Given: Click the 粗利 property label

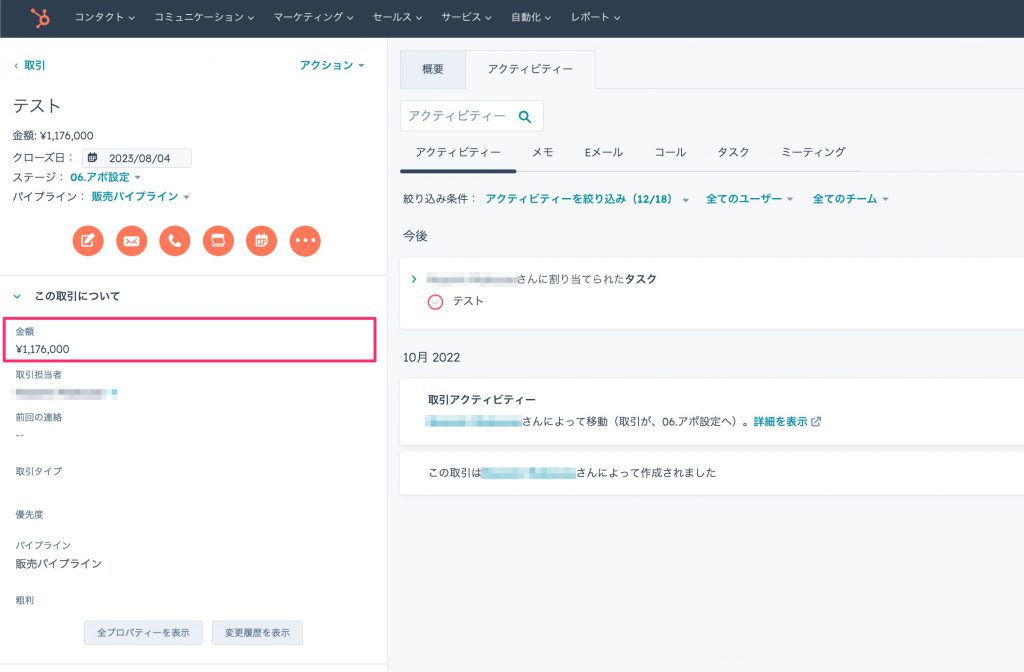Looking at the screenshot, I should click(25, 600).
